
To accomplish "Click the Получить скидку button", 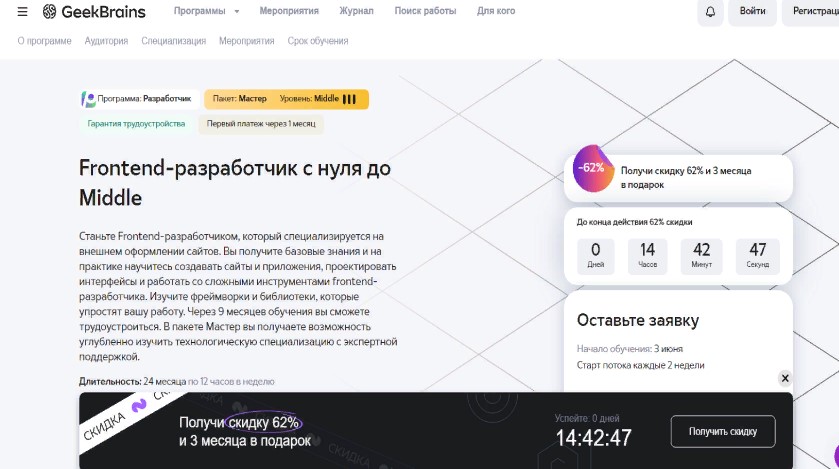I will [x=723, y=431].
